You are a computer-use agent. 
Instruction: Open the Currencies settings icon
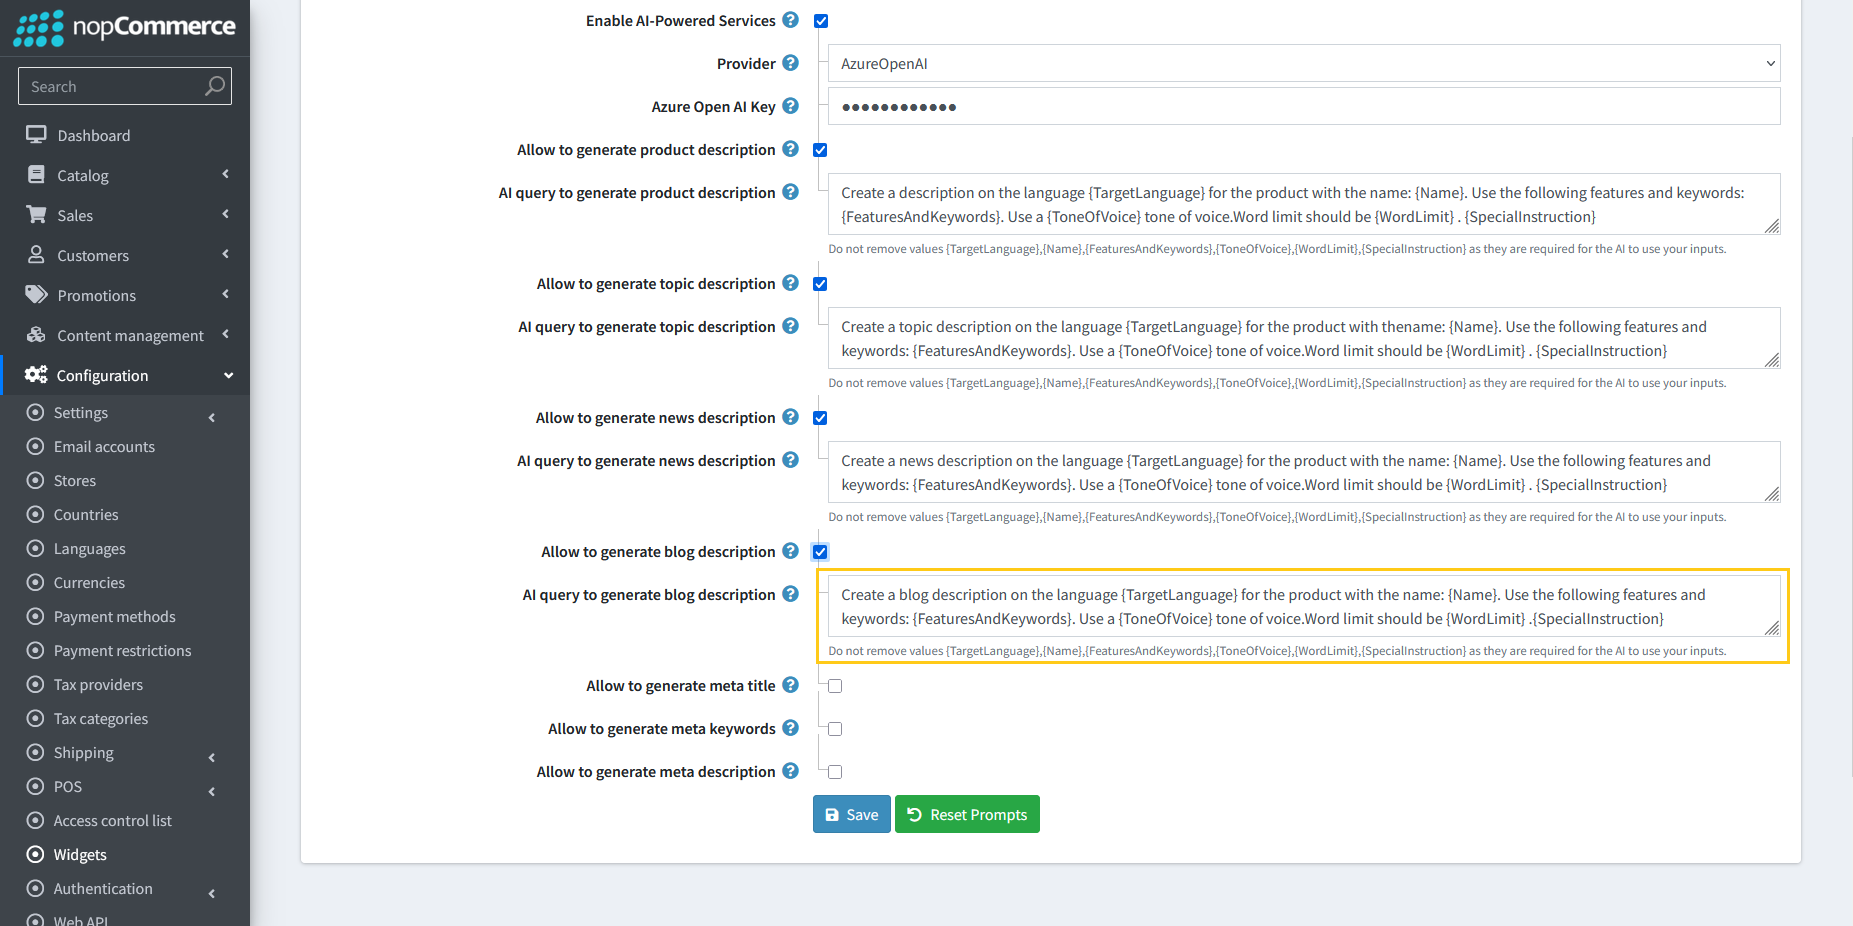coord(36,582)
